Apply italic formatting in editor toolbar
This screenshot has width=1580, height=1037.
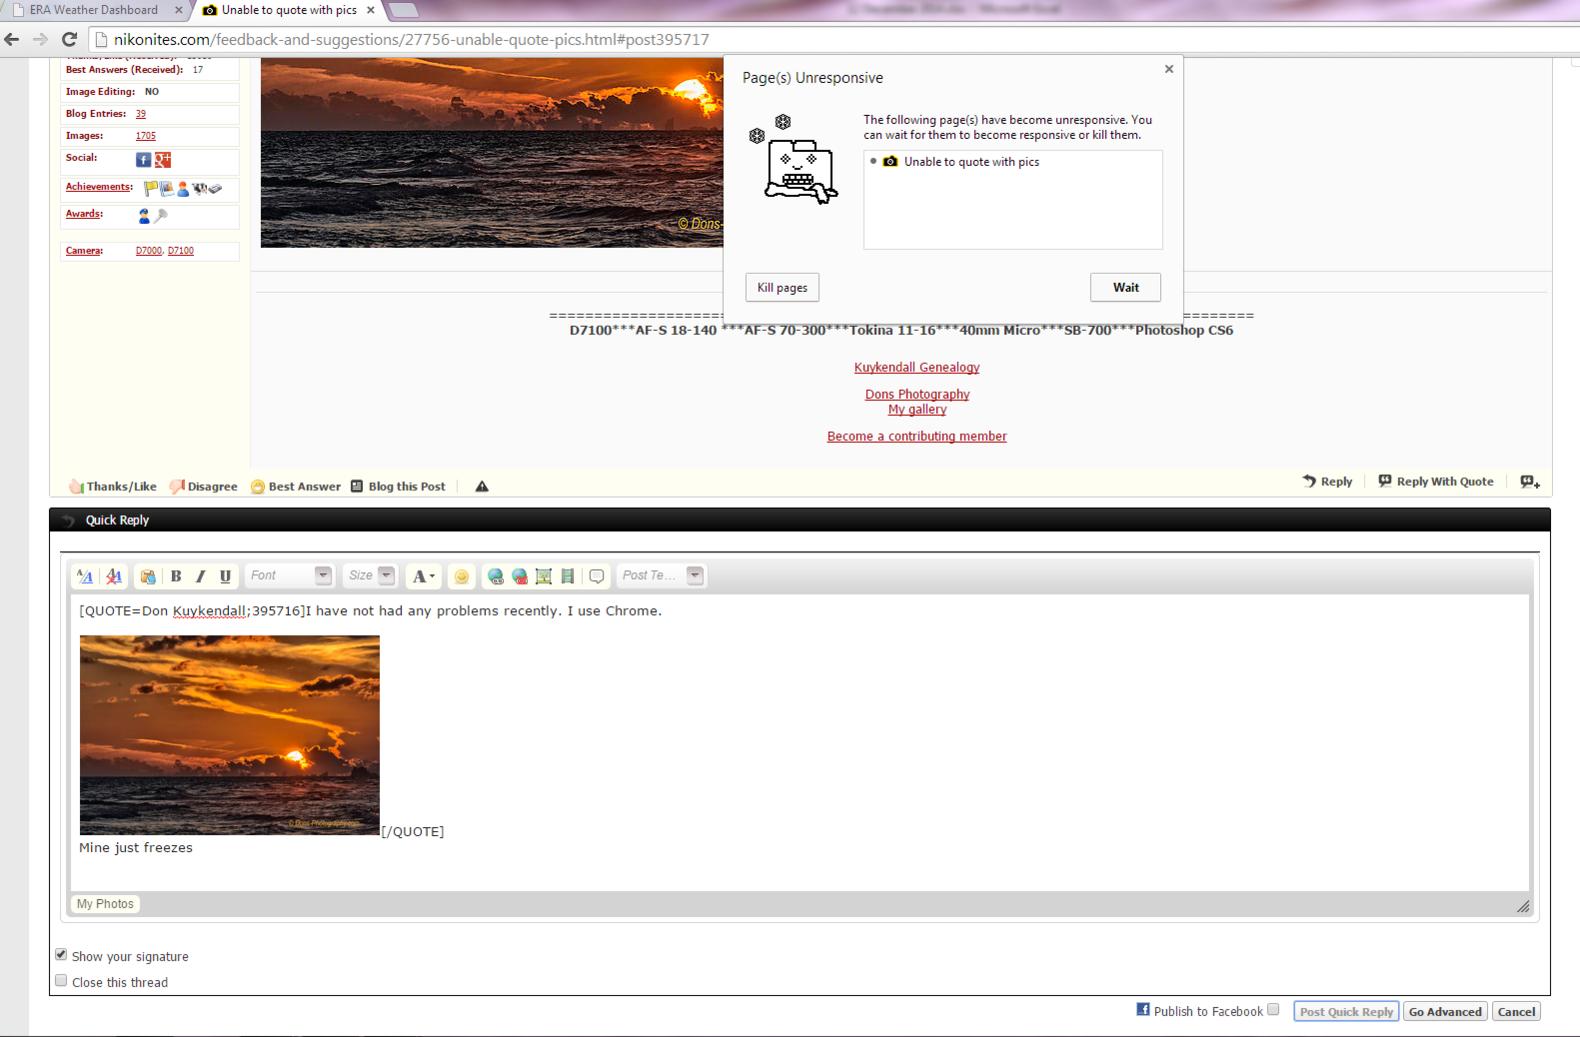click(x=200, y=576)
